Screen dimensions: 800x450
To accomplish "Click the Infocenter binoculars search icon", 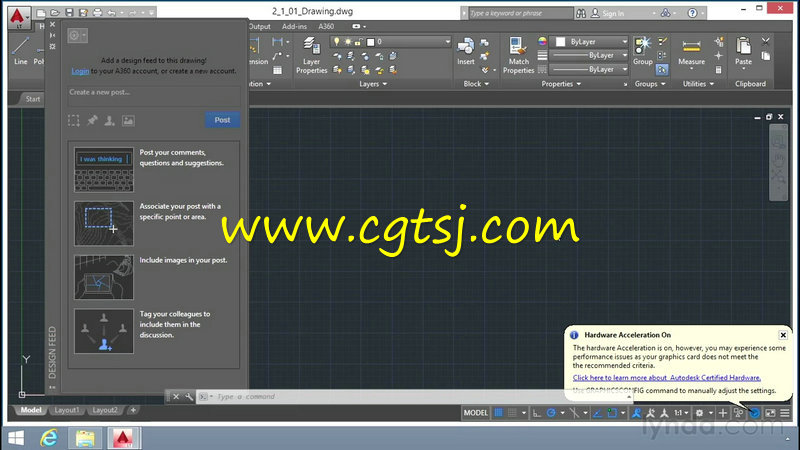I will click(x=581, y=13).
